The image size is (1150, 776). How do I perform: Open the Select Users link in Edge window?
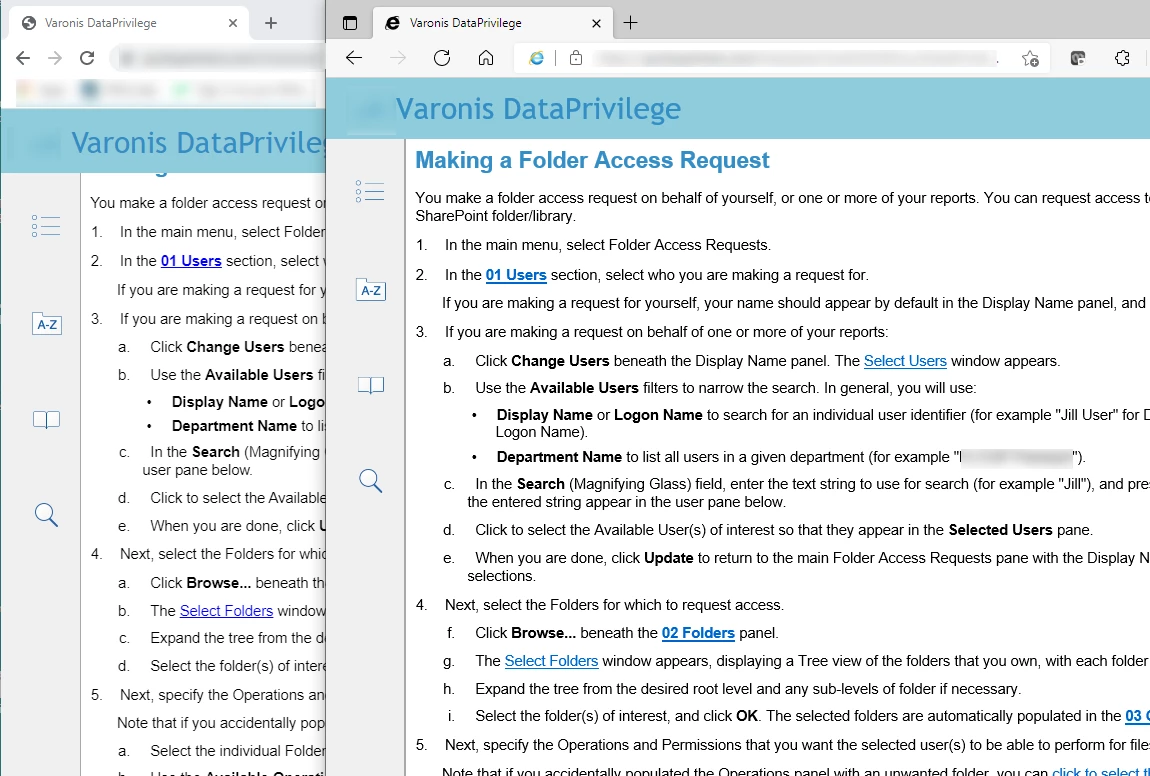(905, 361)
